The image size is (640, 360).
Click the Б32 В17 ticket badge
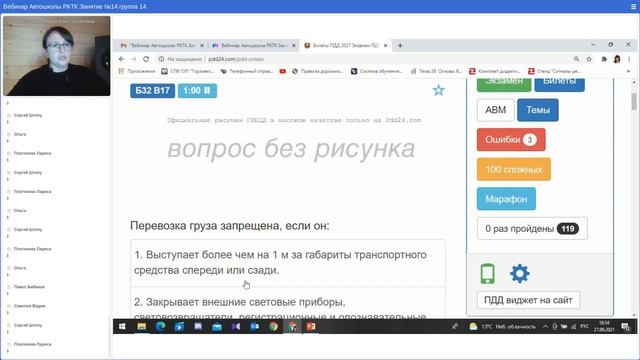click(152, 91)
